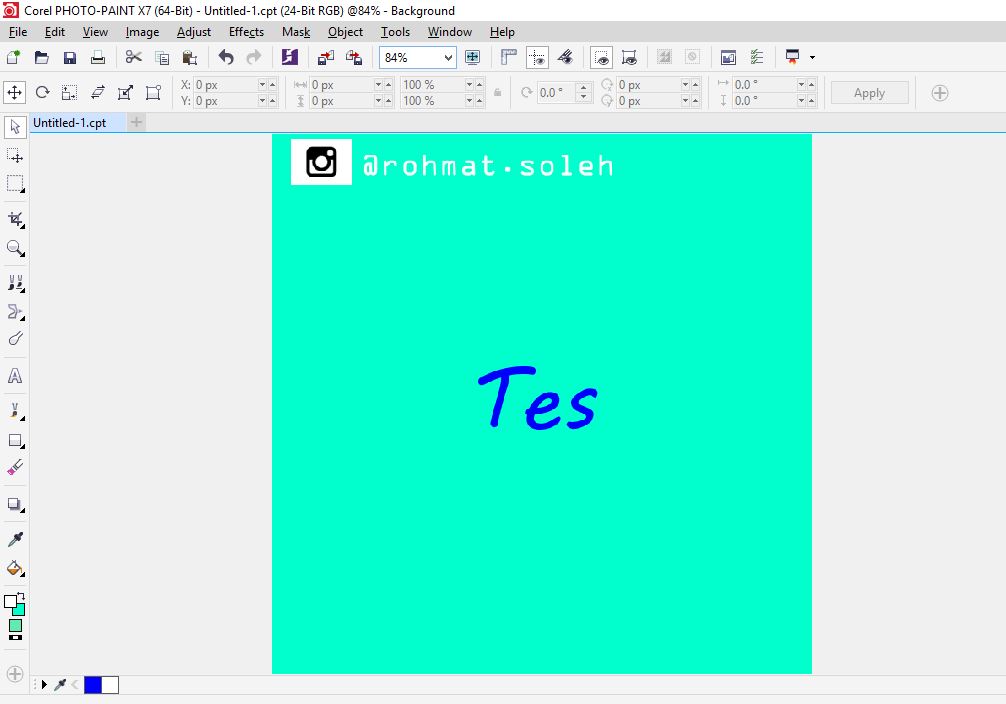The image size is (1006, 704).
Task: Toggle full-screen preview icon beside zoom
Action: click(x=472, y=58)
